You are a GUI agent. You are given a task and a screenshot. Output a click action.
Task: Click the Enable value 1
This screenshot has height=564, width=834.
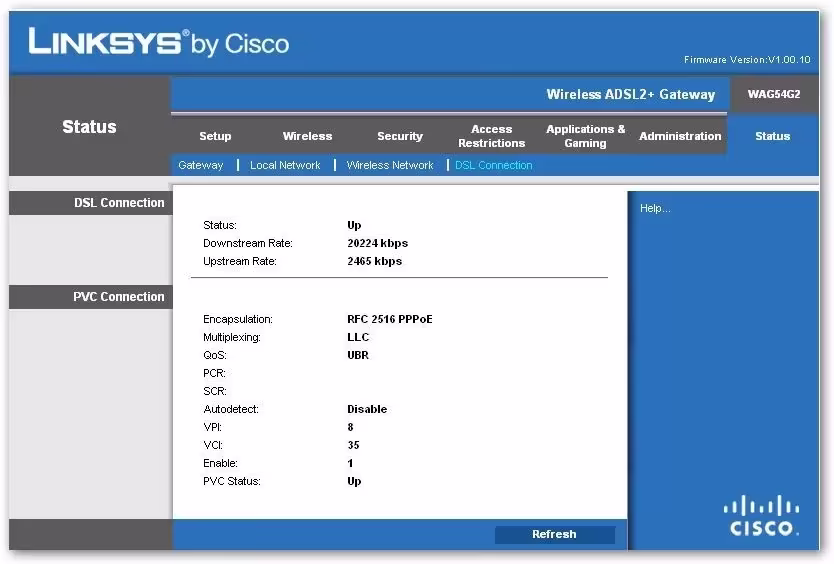click(x=351, y=463)
